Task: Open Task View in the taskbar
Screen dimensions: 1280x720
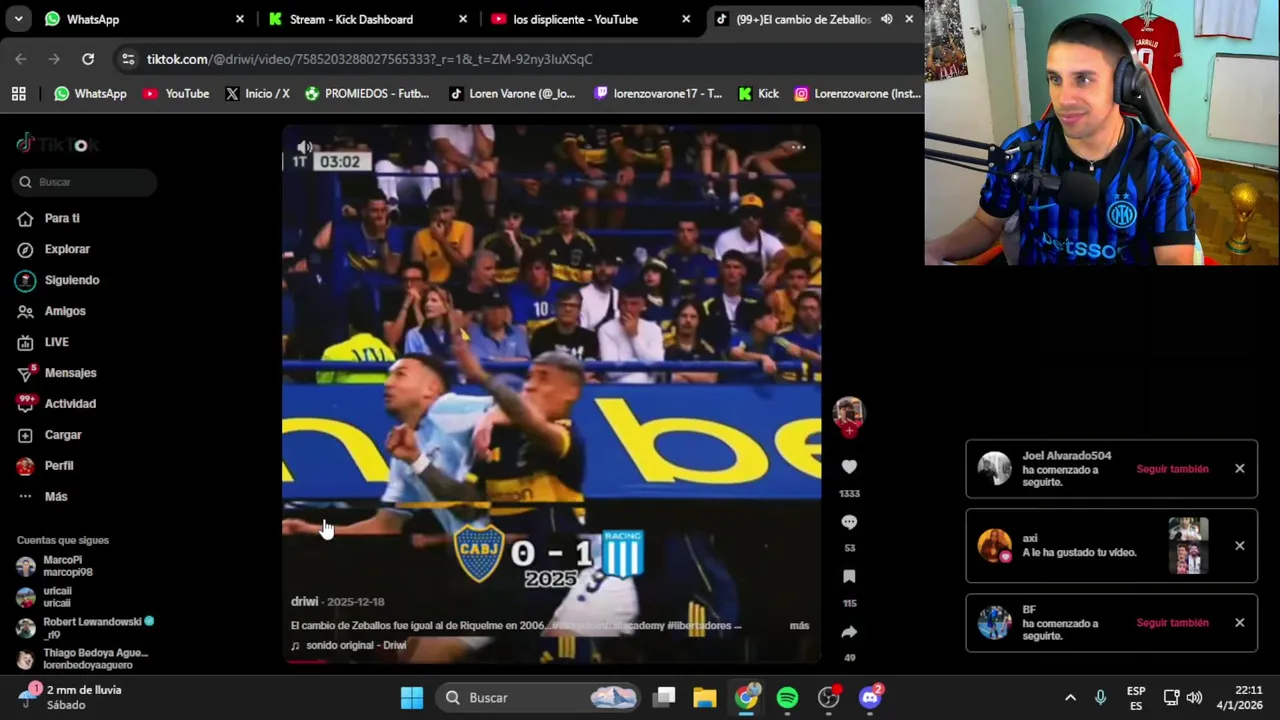Action: (665, 697)
